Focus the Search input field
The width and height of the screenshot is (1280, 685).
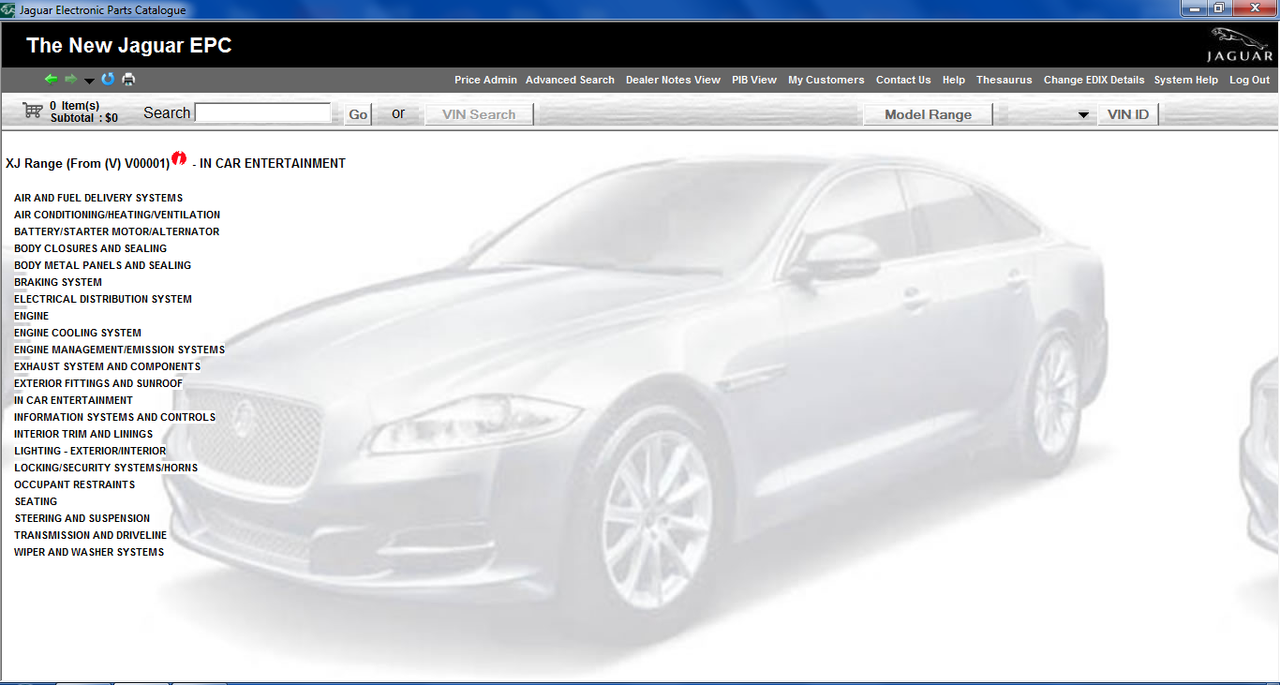[x=263, y=113]
